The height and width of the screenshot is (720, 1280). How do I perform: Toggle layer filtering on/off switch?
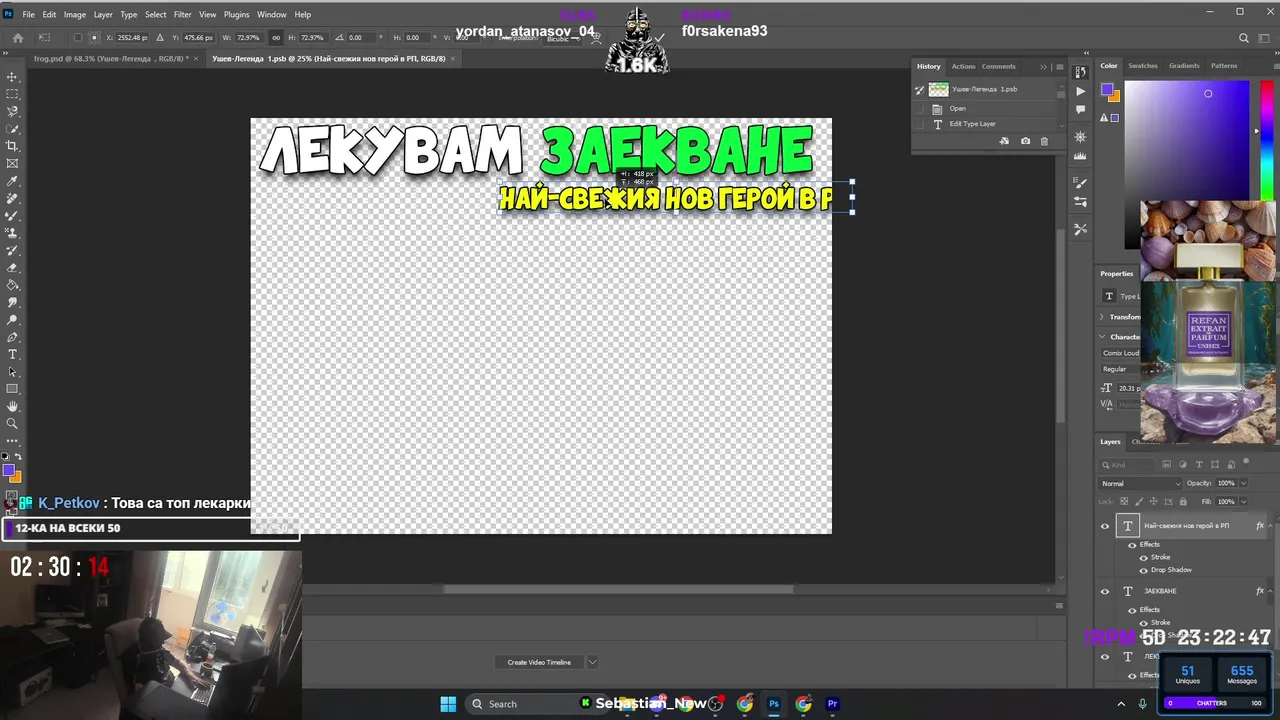click(1247, 462)
